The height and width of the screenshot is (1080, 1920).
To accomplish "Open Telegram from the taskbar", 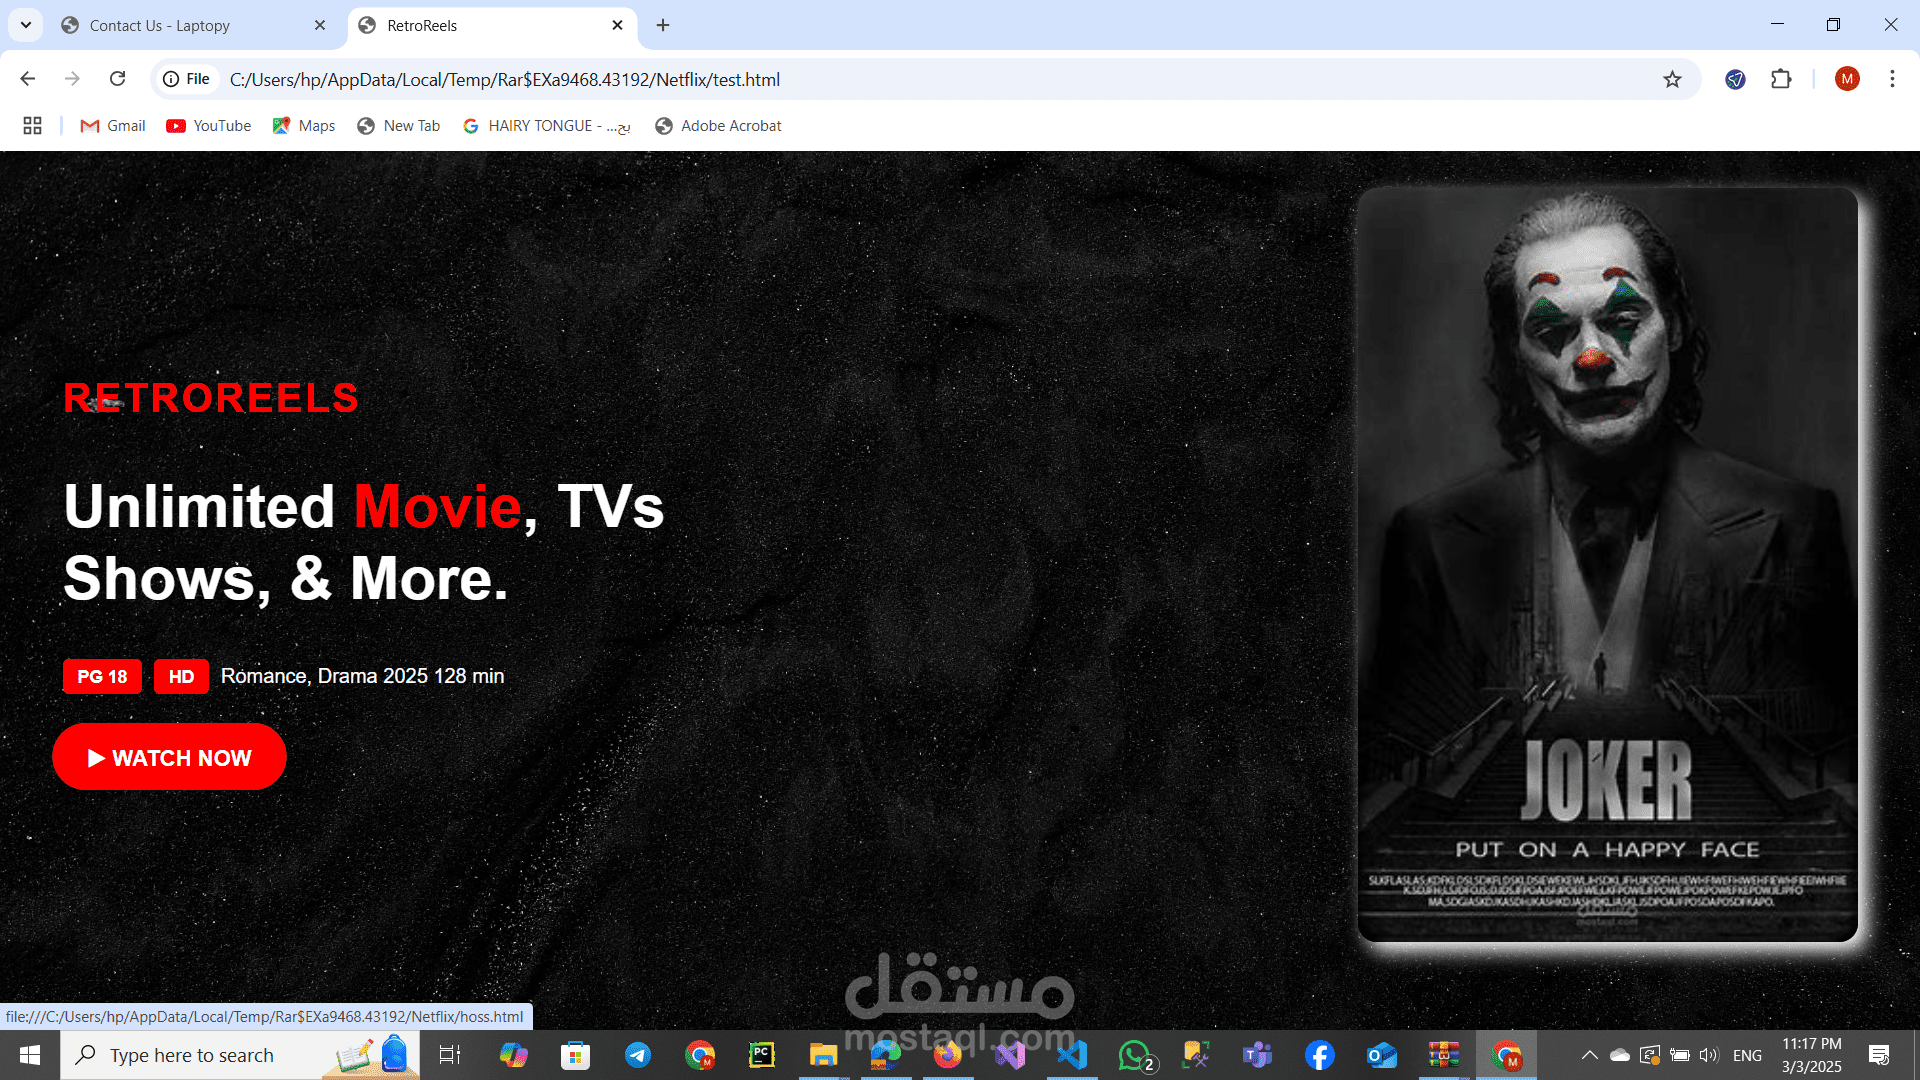I will tap(638, 1055).
